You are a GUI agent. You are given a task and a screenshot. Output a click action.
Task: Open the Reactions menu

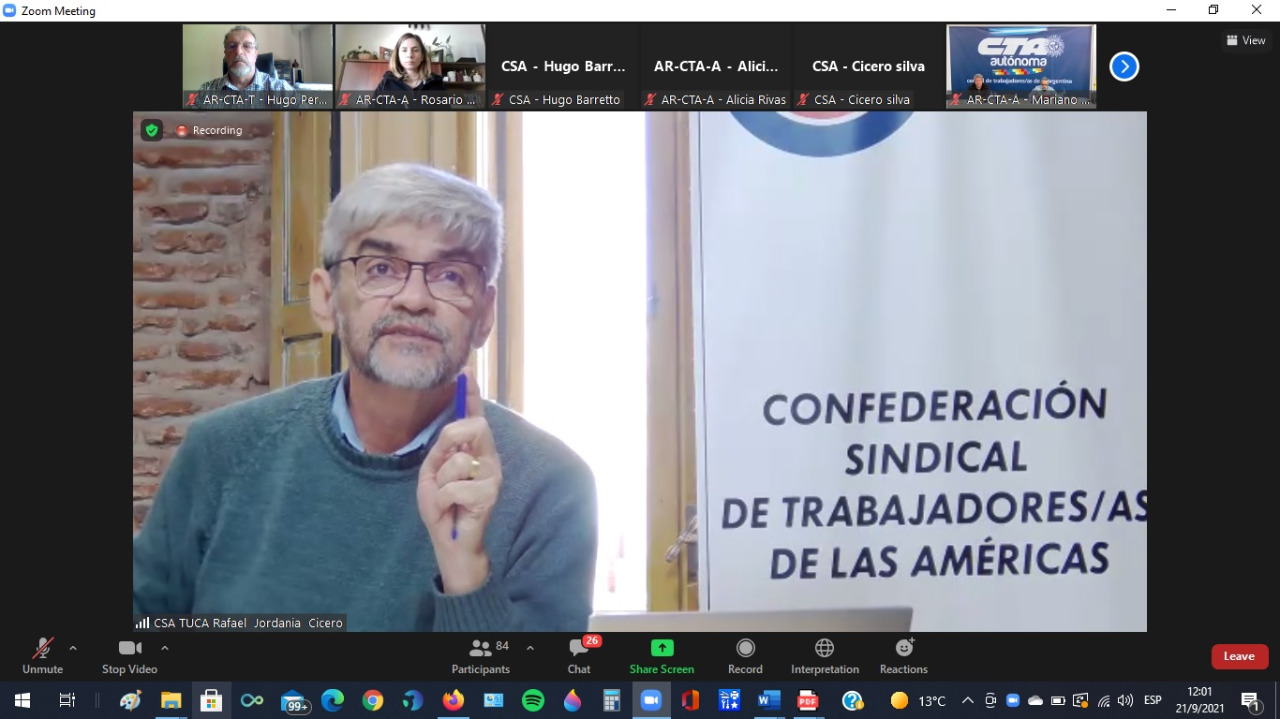pyautogui.click(x=904, y=656)
